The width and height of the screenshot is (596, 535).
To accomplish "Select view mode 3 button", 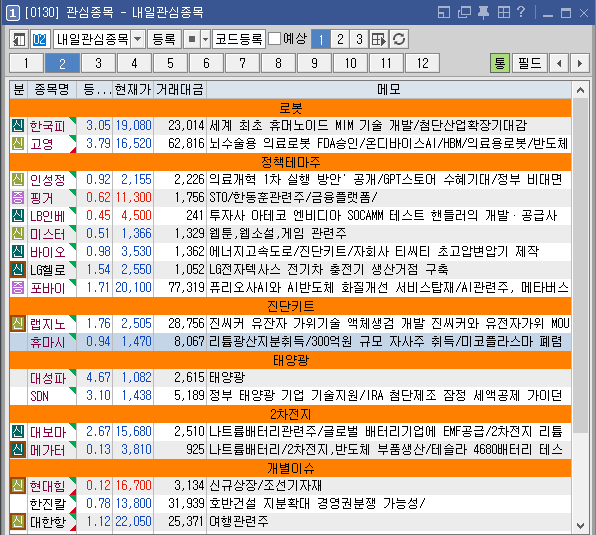I will pyautogui.click(x=359, y=39).
